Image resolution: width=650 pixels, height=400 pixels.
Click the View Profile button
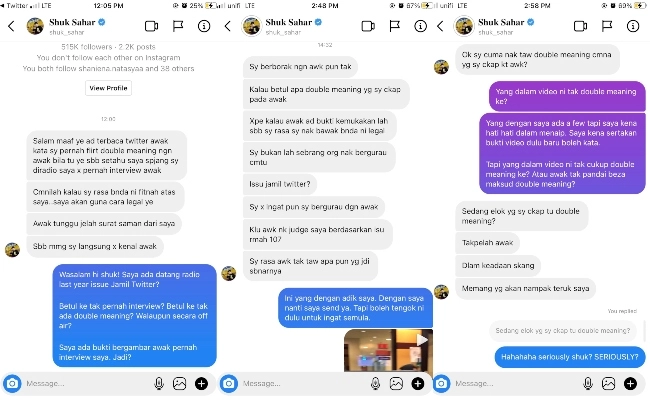(x=108, y=88)
